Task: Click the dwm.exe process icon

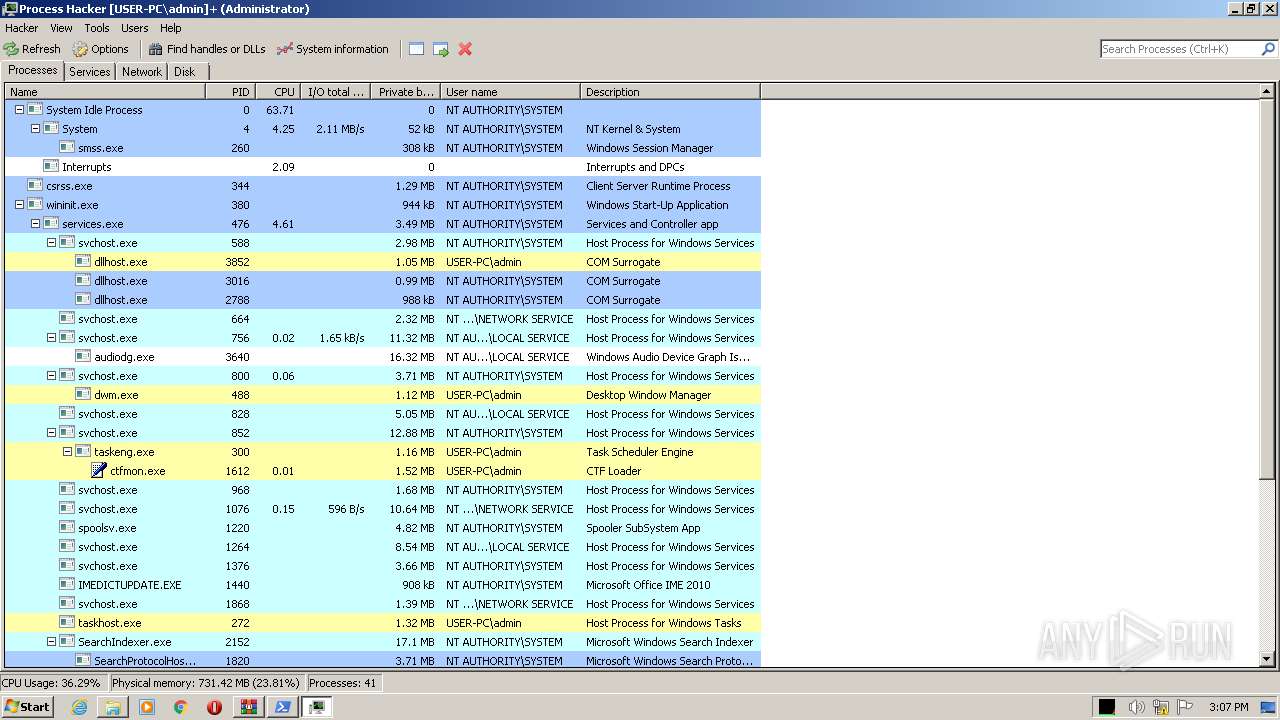Action: [x=83, y=395]
